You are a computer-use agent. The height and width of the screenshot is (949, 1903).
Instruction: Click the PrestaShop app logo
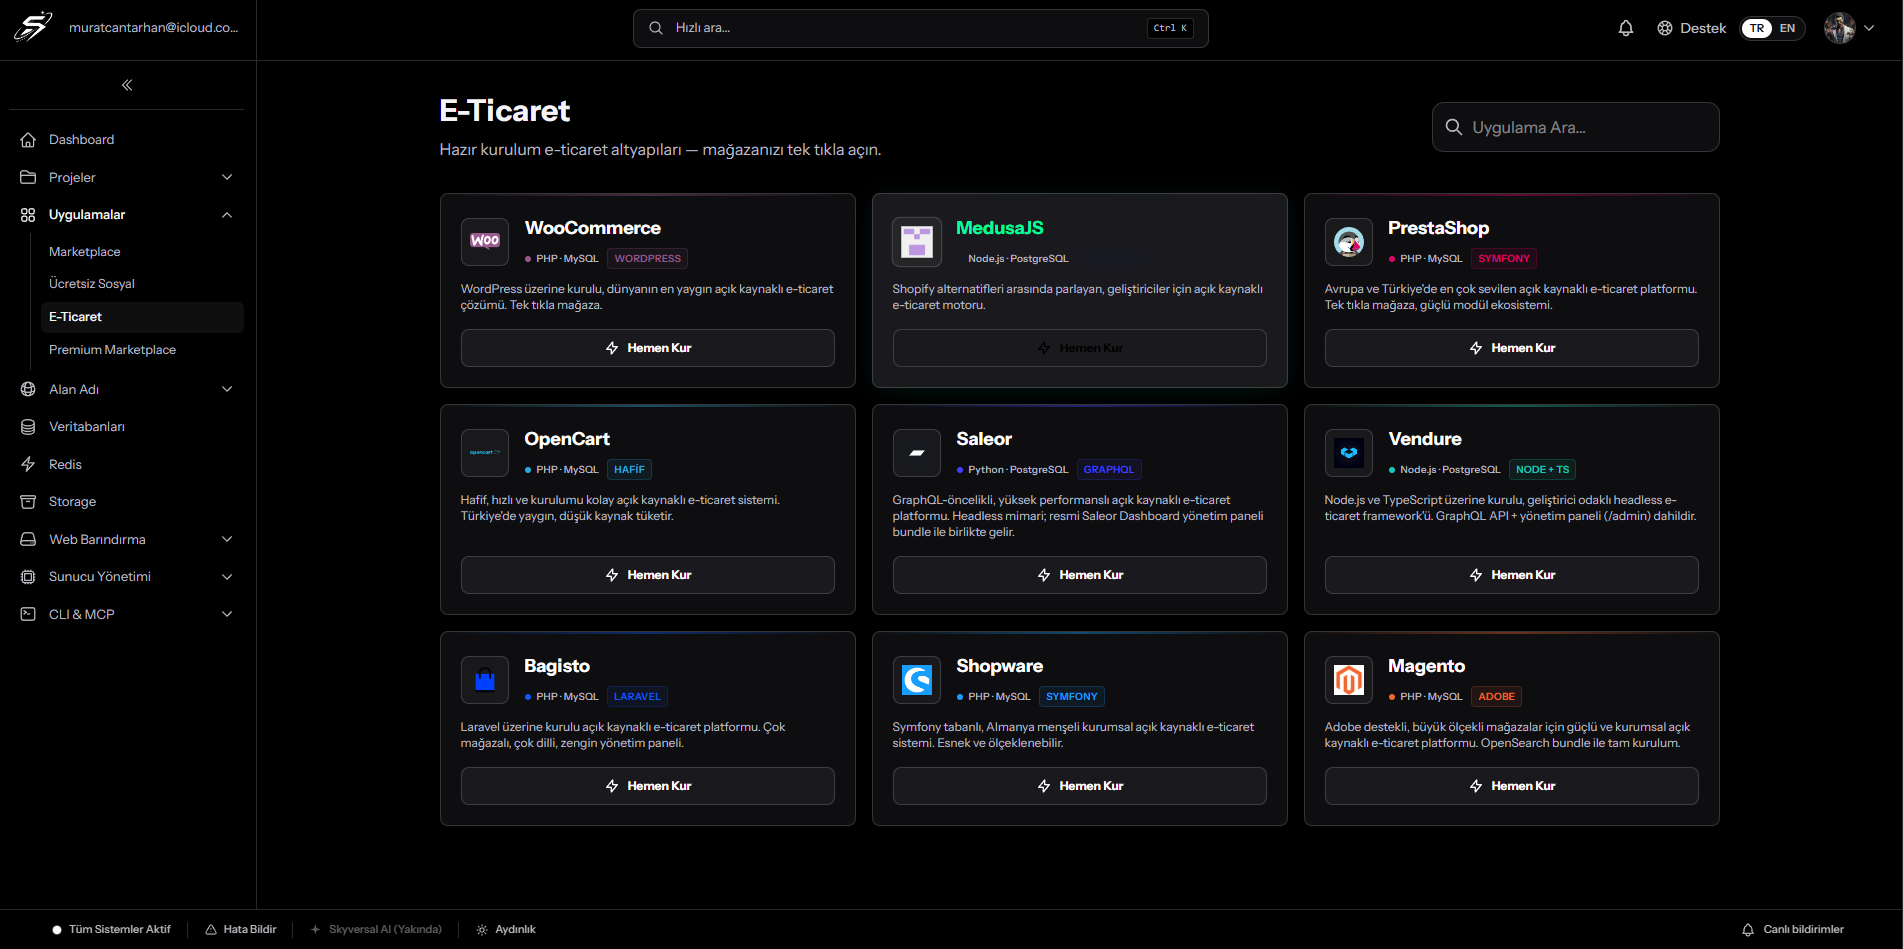[x=1349, y=241]
